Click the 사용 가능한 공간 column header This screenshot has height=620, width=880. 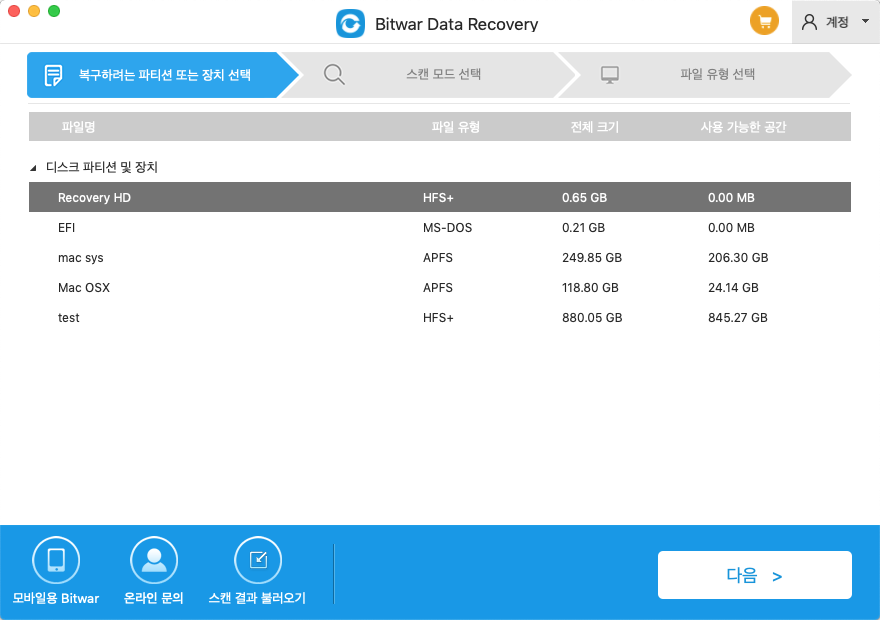coord(742,127)
